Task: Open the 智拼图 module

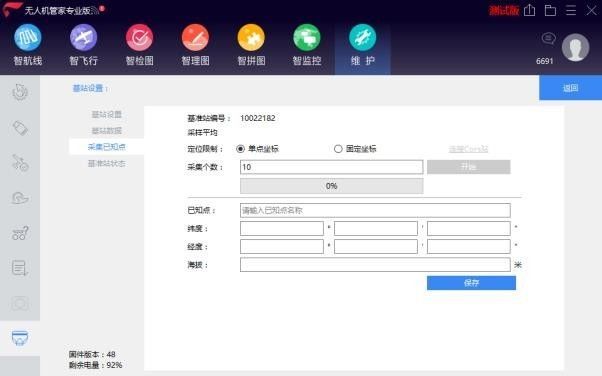Action: (251, 45)
